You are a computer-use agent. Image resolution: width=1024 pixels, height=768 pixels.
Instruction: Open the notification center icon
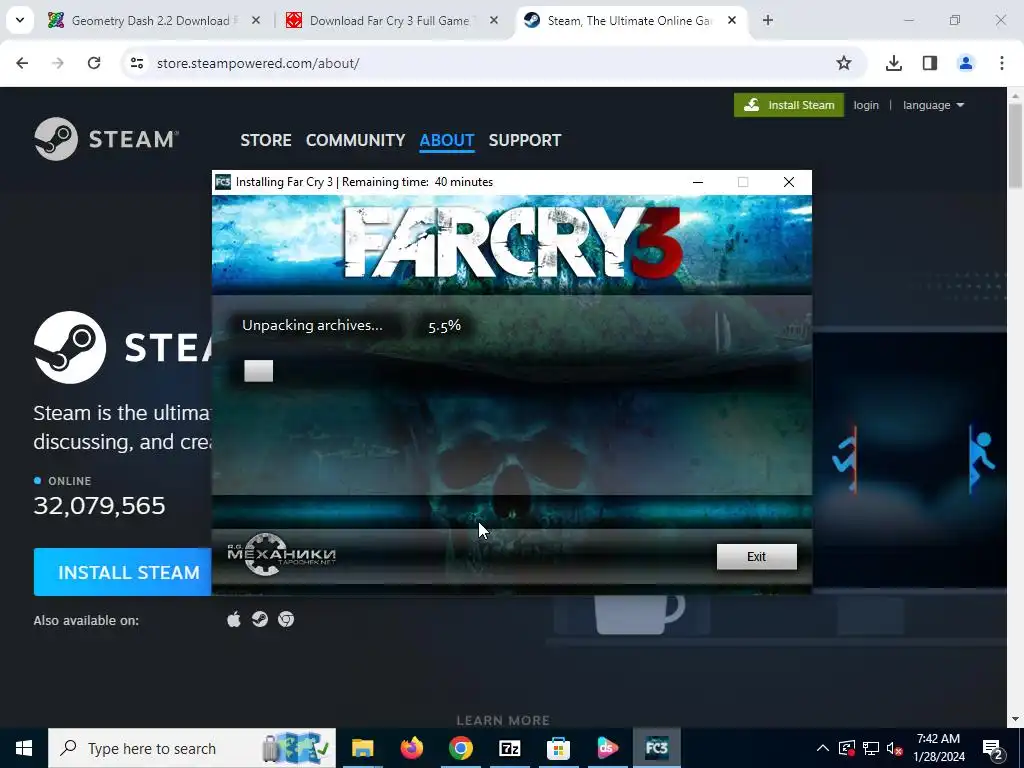994,748
